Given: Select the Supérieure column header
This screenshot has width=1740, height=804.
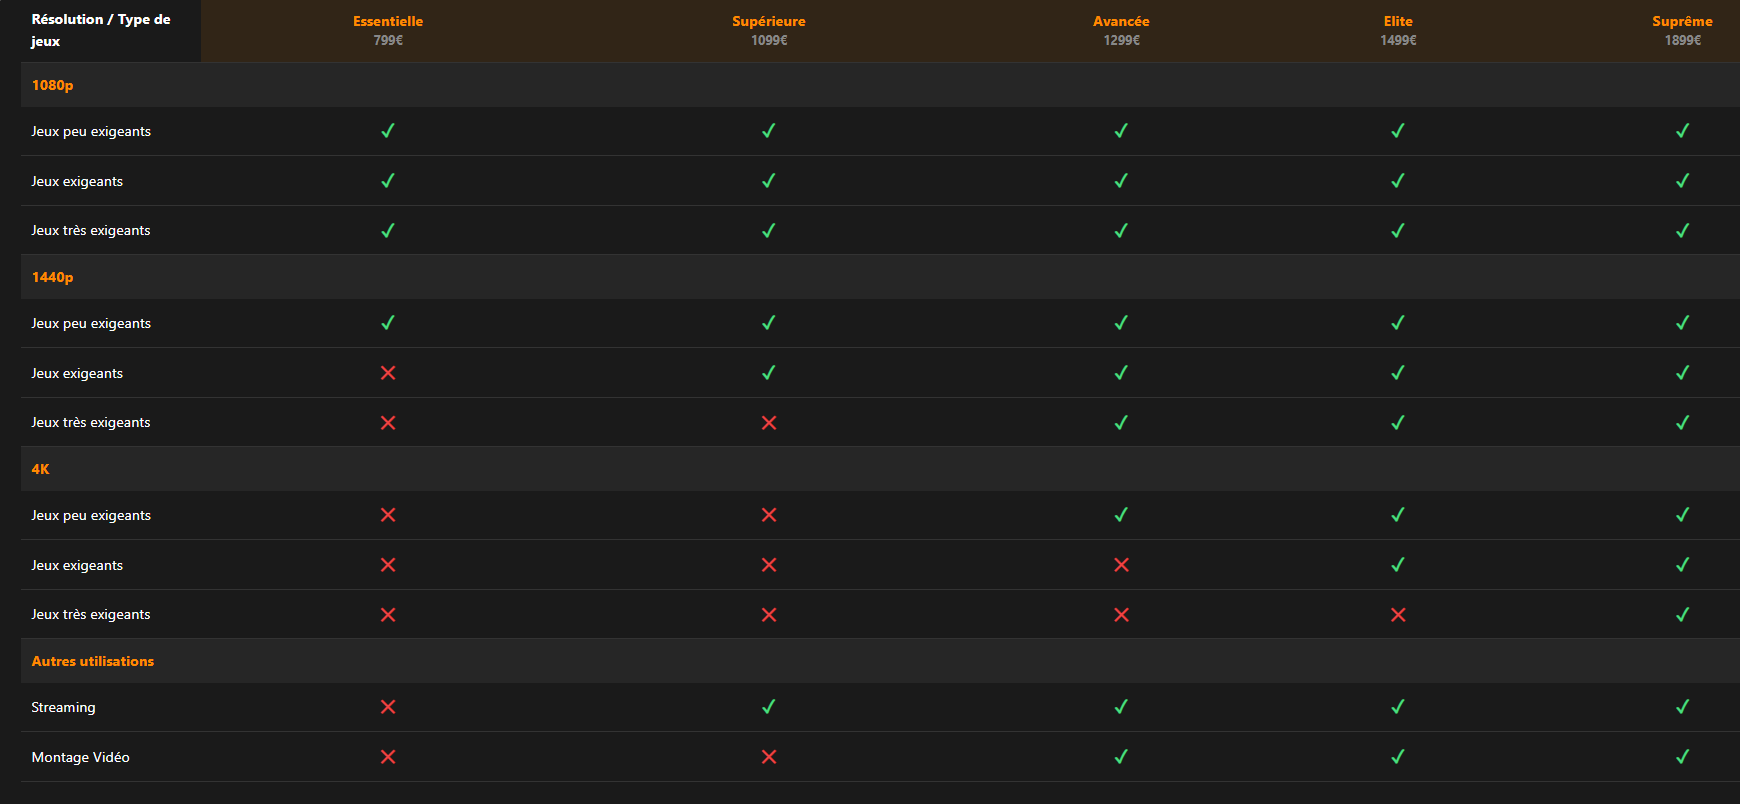Looking at the screenshot, I should point(769,21).
